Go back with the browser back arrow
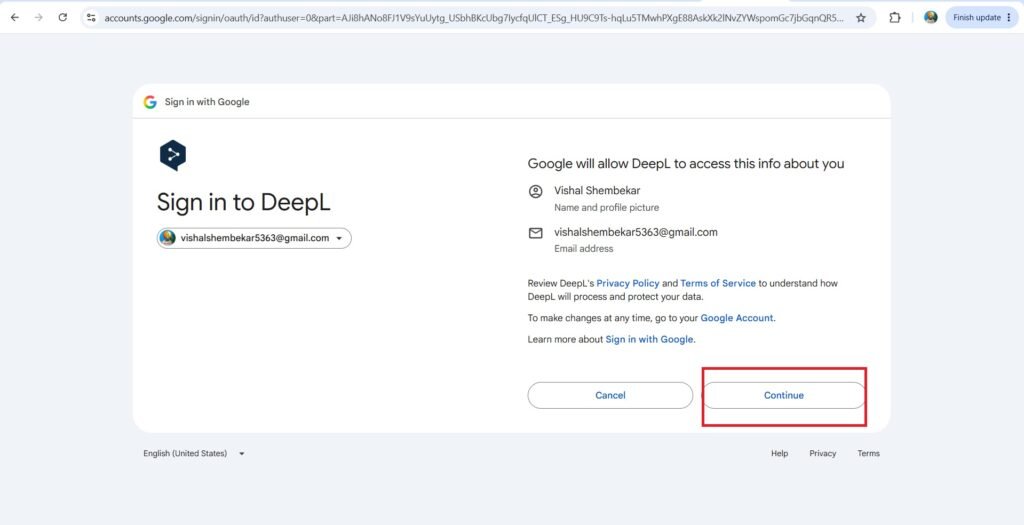 coord(14,18)
